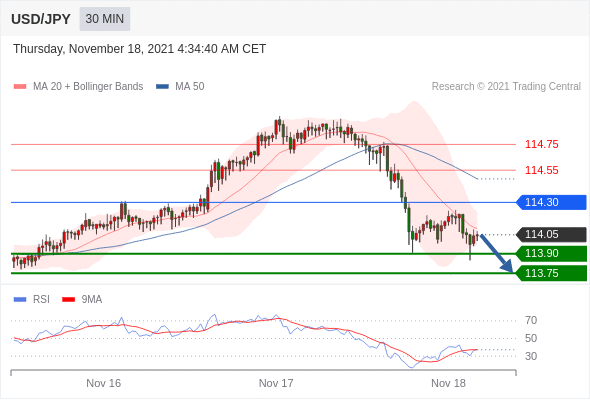Click the Nov 18 date axis label

click(x=448, y=383)
